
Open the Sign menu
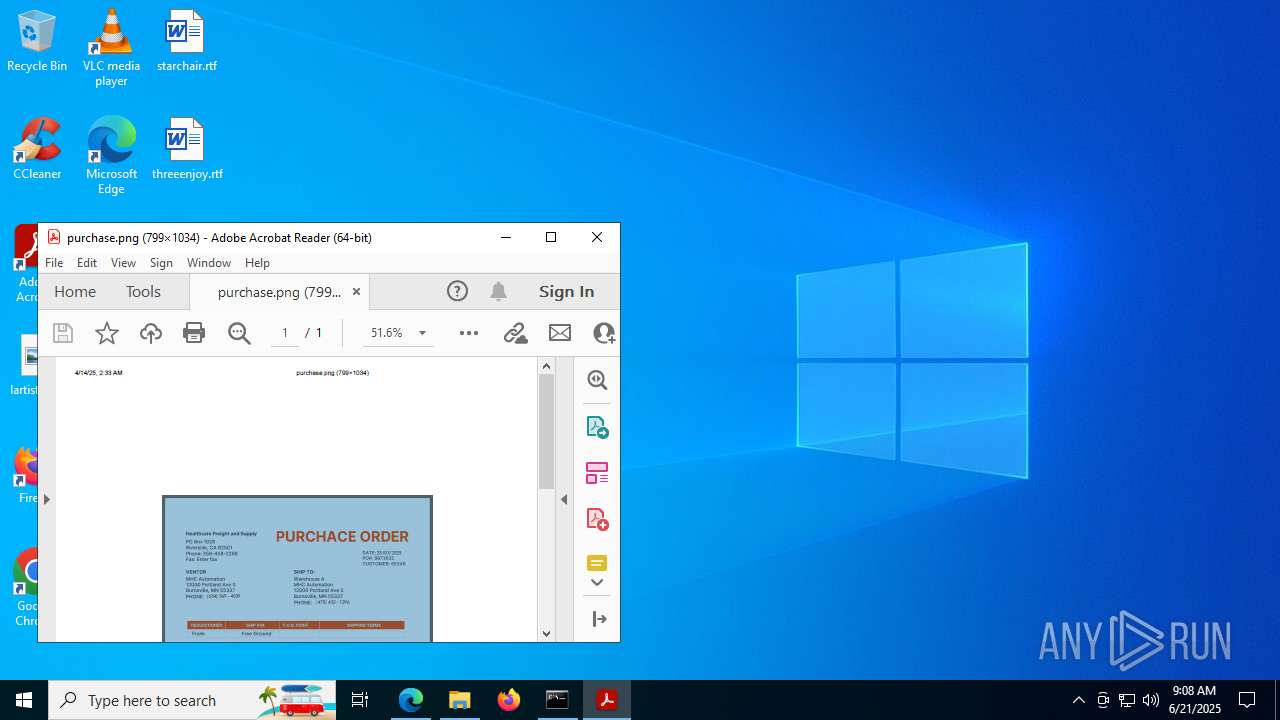click(161, 263)
